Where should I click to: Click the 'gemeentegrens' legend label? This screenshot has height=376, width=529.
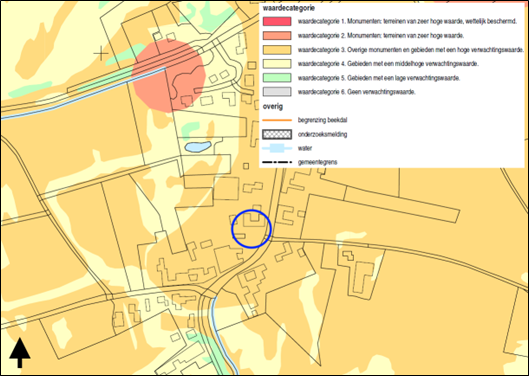click(x=317, y=162)
